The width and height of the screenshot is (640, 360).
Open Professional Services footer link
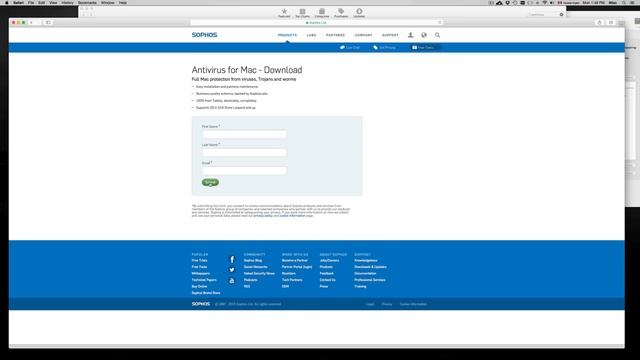pyautogui.click(x=370, y=280)
